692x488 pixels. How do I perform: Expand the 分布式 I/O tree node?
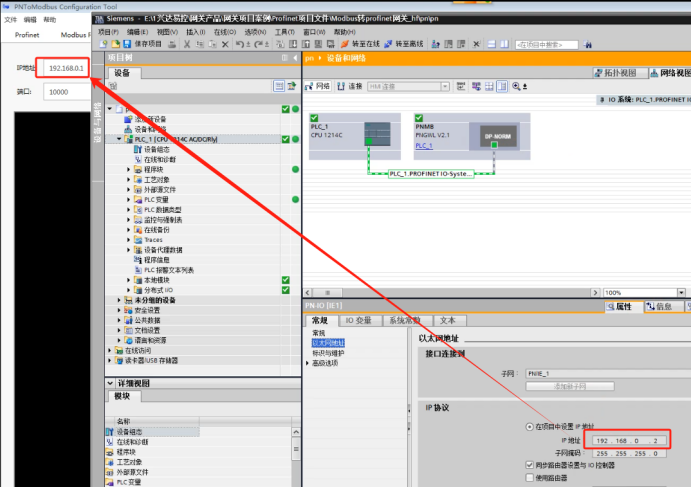coord(129,290)
